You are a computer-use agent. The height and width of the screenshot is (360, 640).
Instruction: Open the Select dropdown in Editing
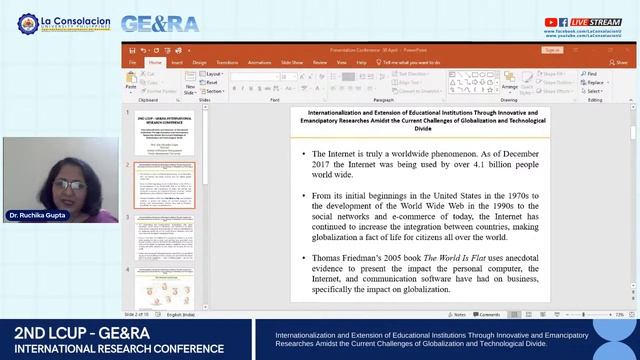tap(592, 91)
